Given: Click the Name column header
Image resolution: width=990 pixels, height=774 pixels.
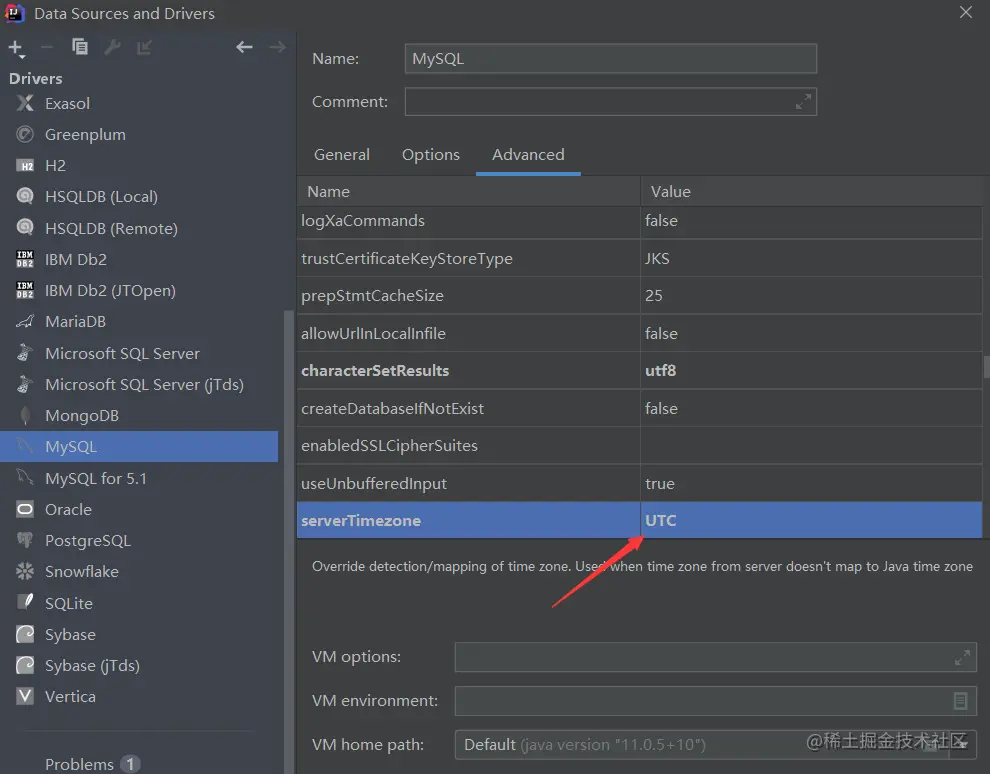Looking at the screenshot, I should (x=468, y=191).
